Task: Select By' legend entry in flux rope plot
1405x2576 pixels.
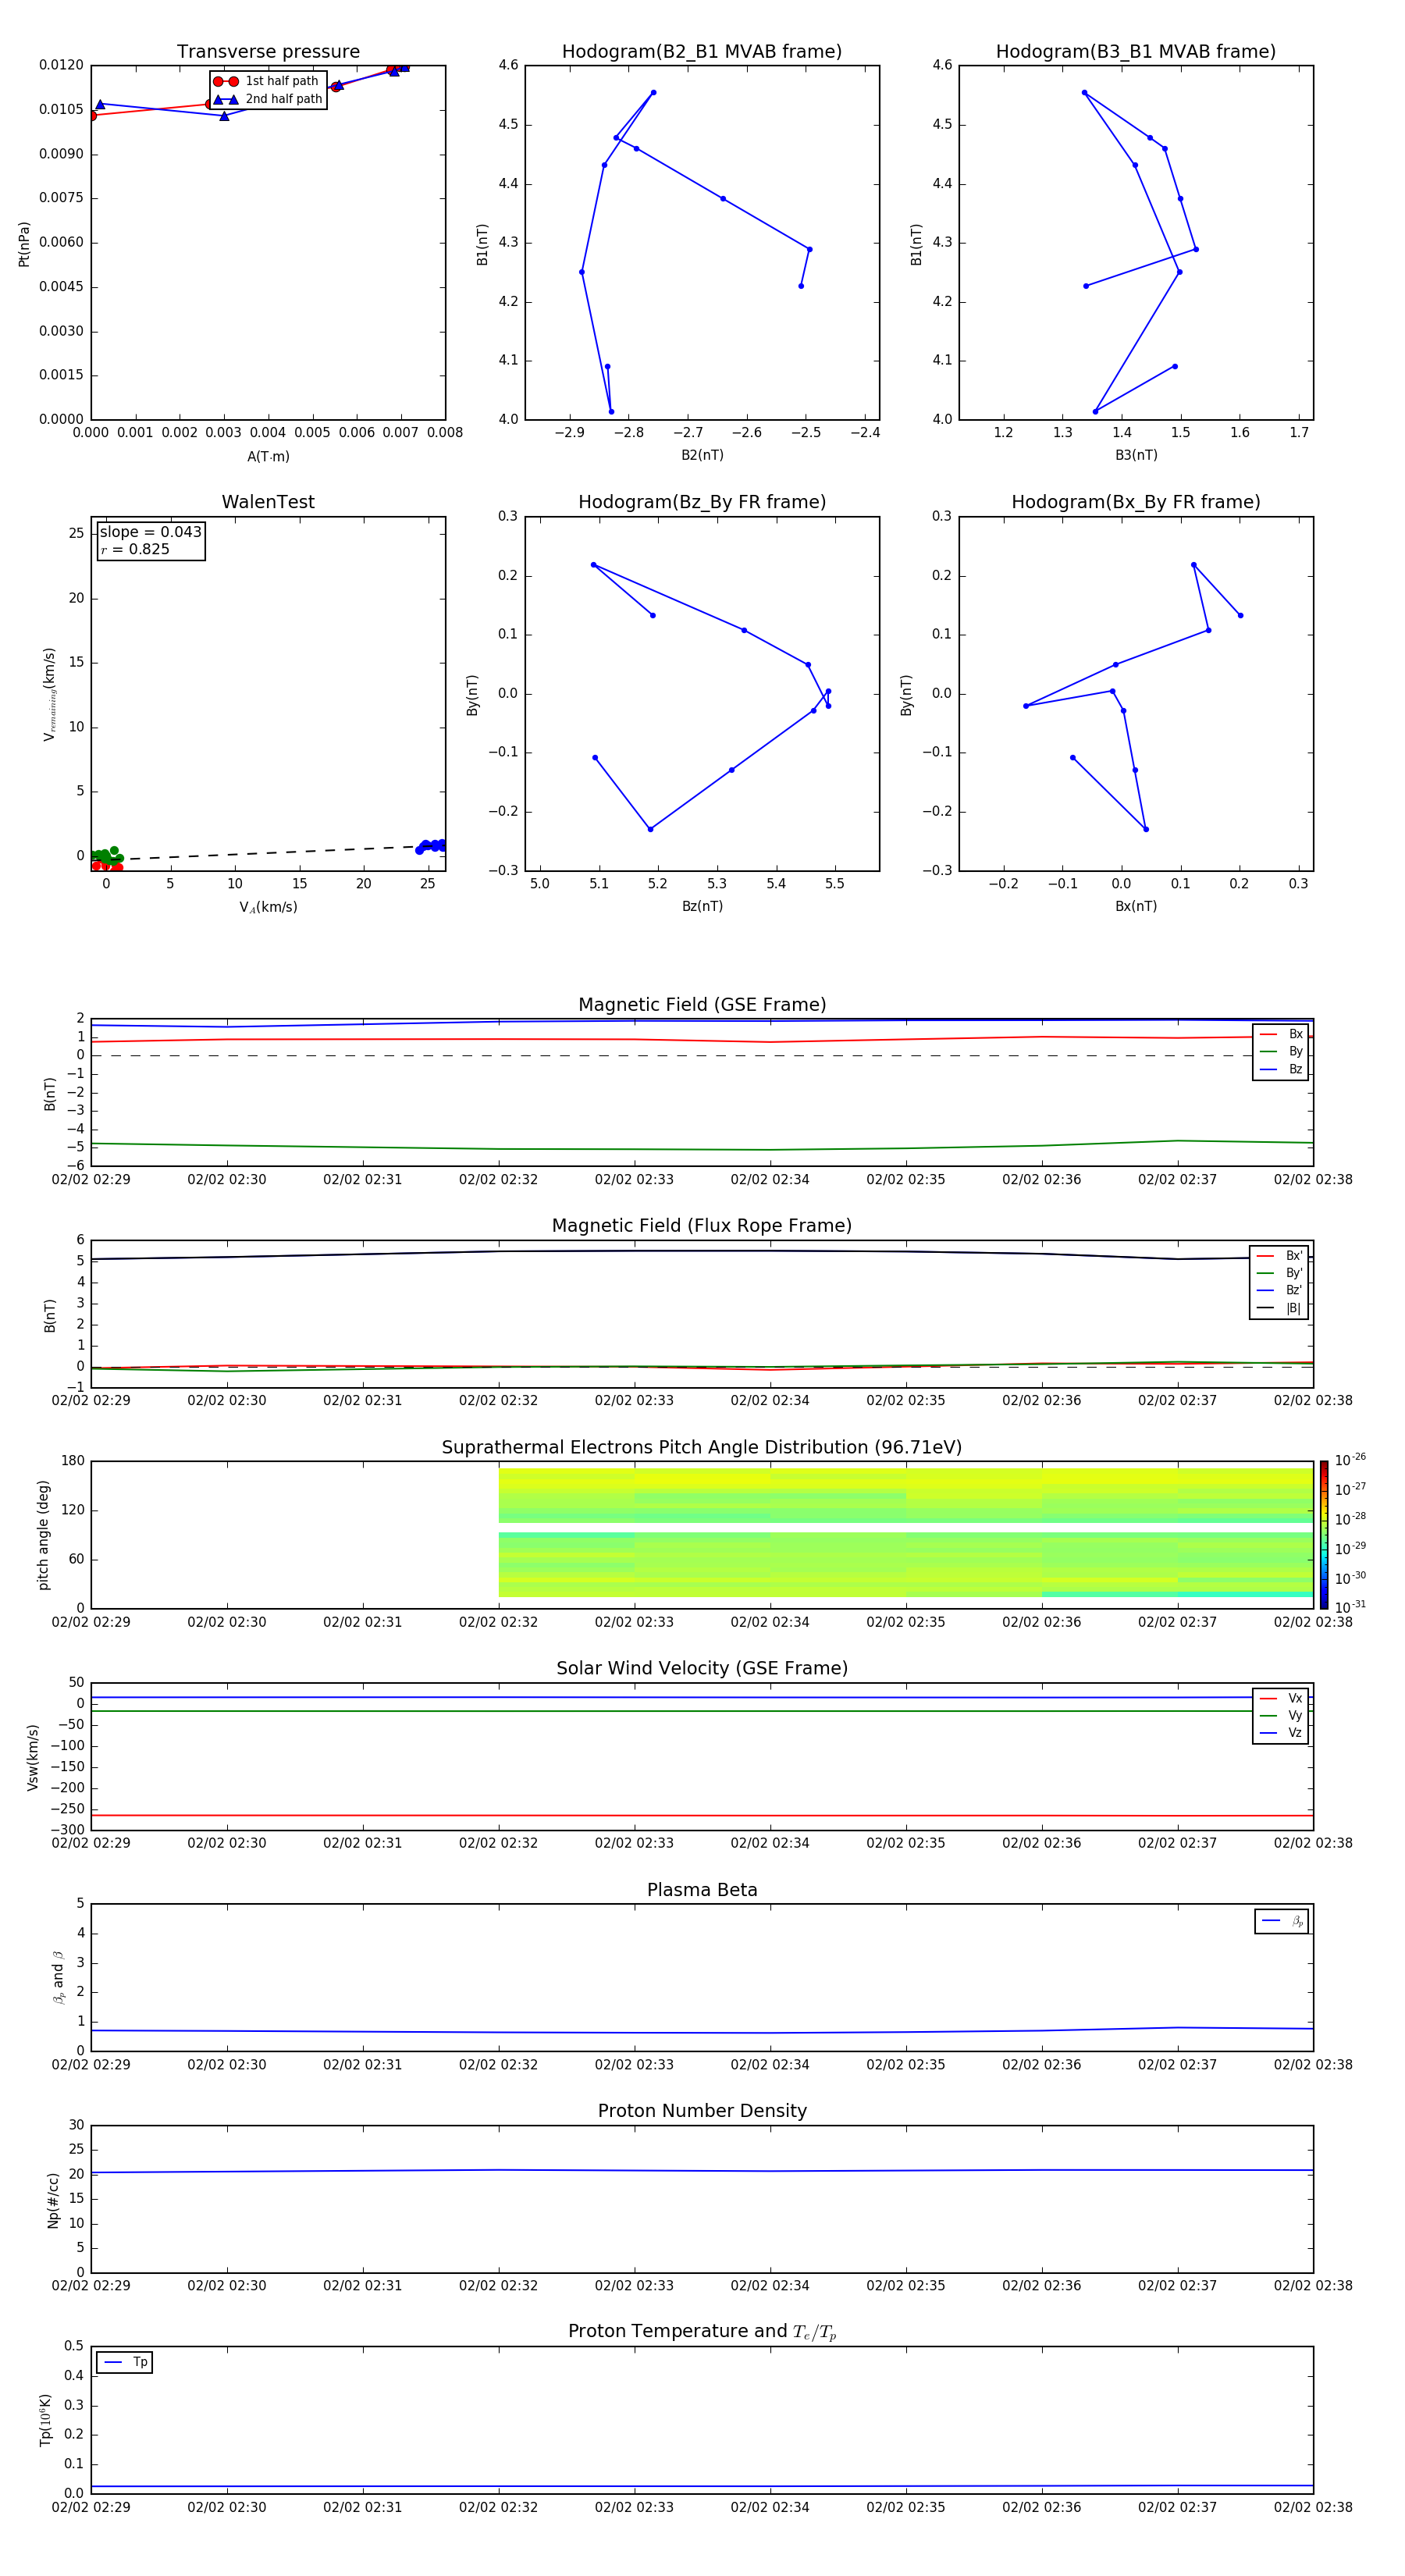Action: pos(1279,1273)
